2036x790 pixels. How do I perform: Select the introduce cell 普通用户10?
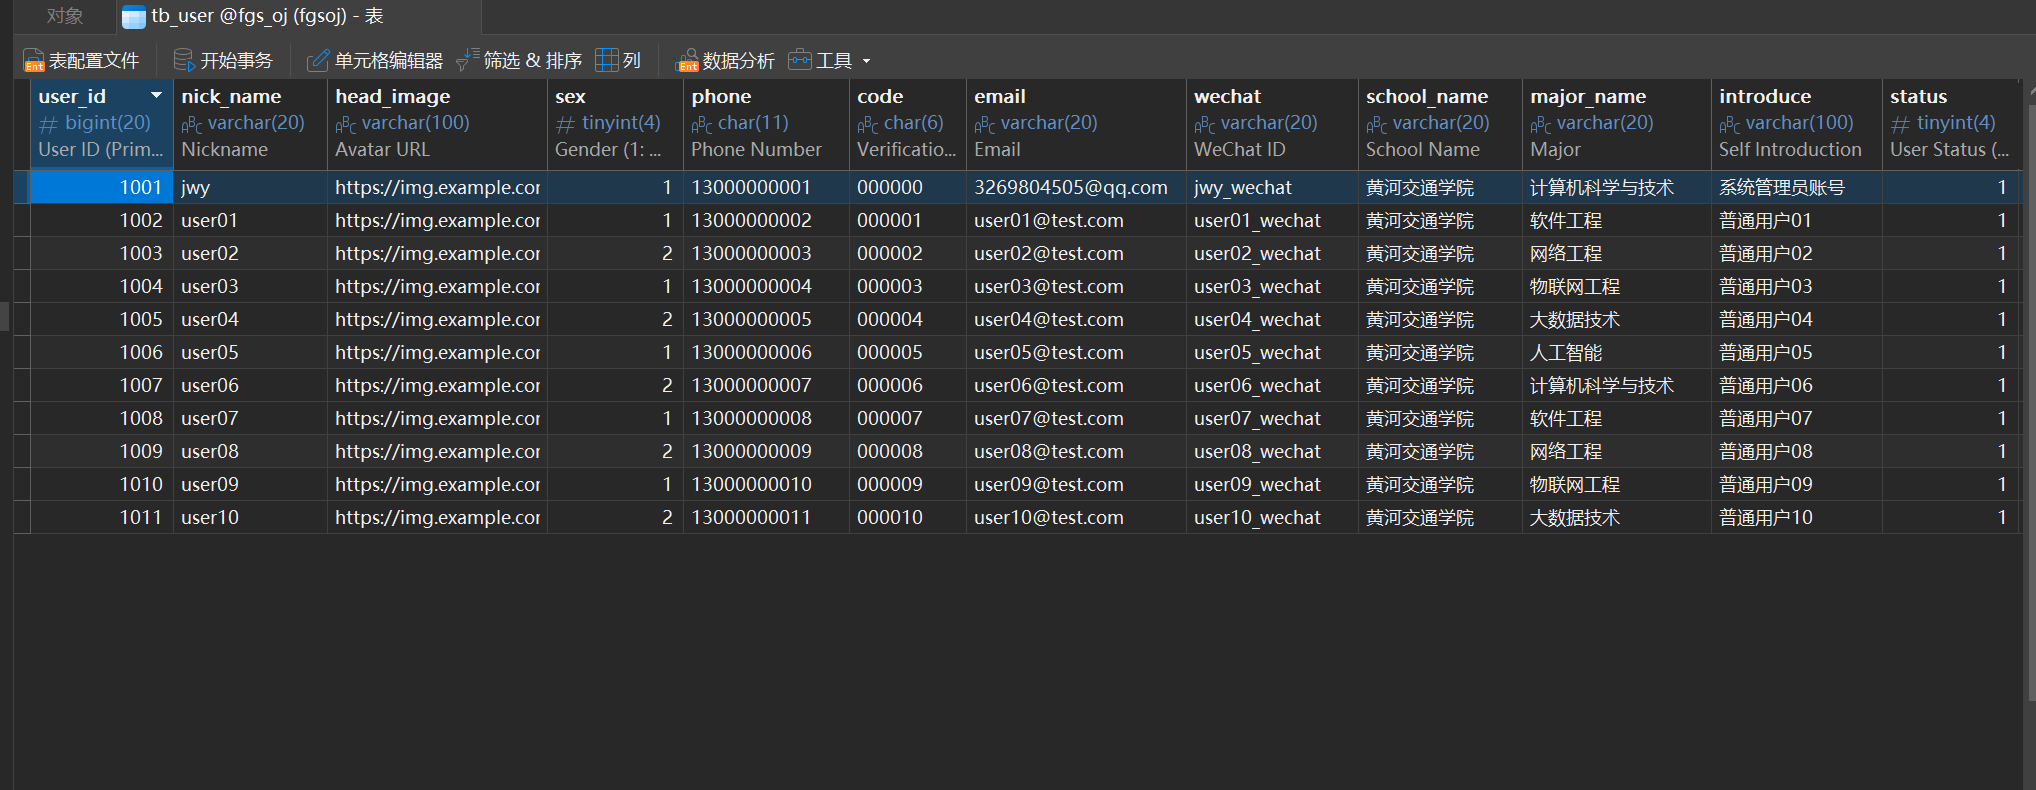[x=1796, y=518]
